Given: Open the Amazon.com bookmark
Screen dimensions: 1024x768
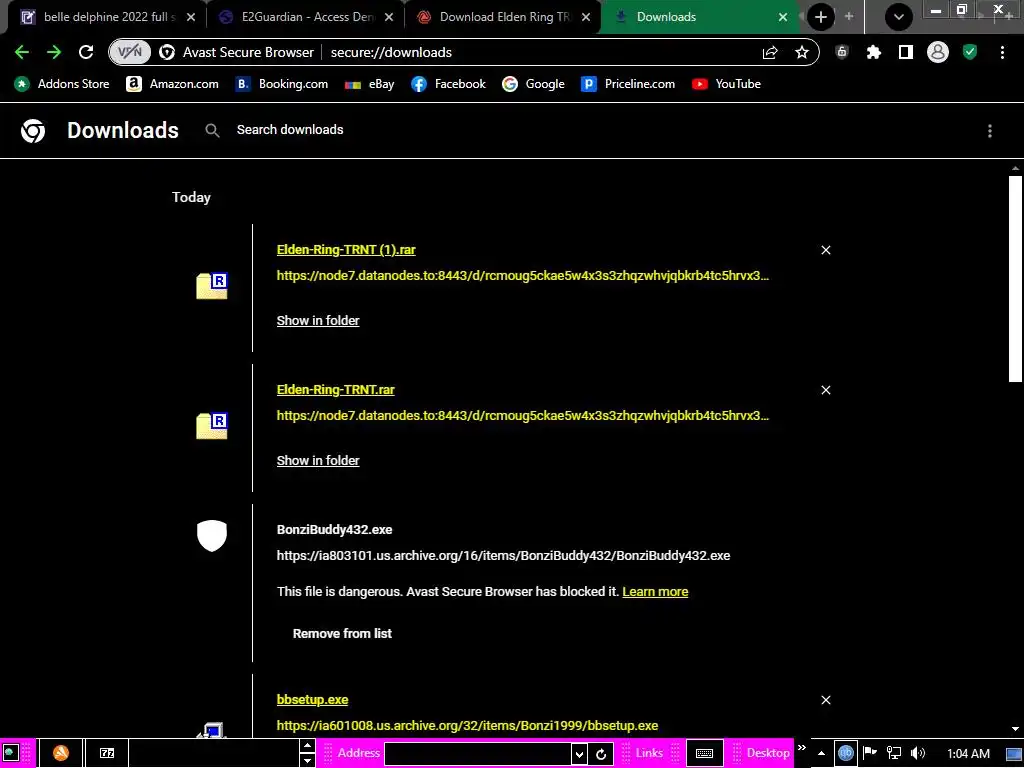Looking at the screenshot, I should point(172,84).
